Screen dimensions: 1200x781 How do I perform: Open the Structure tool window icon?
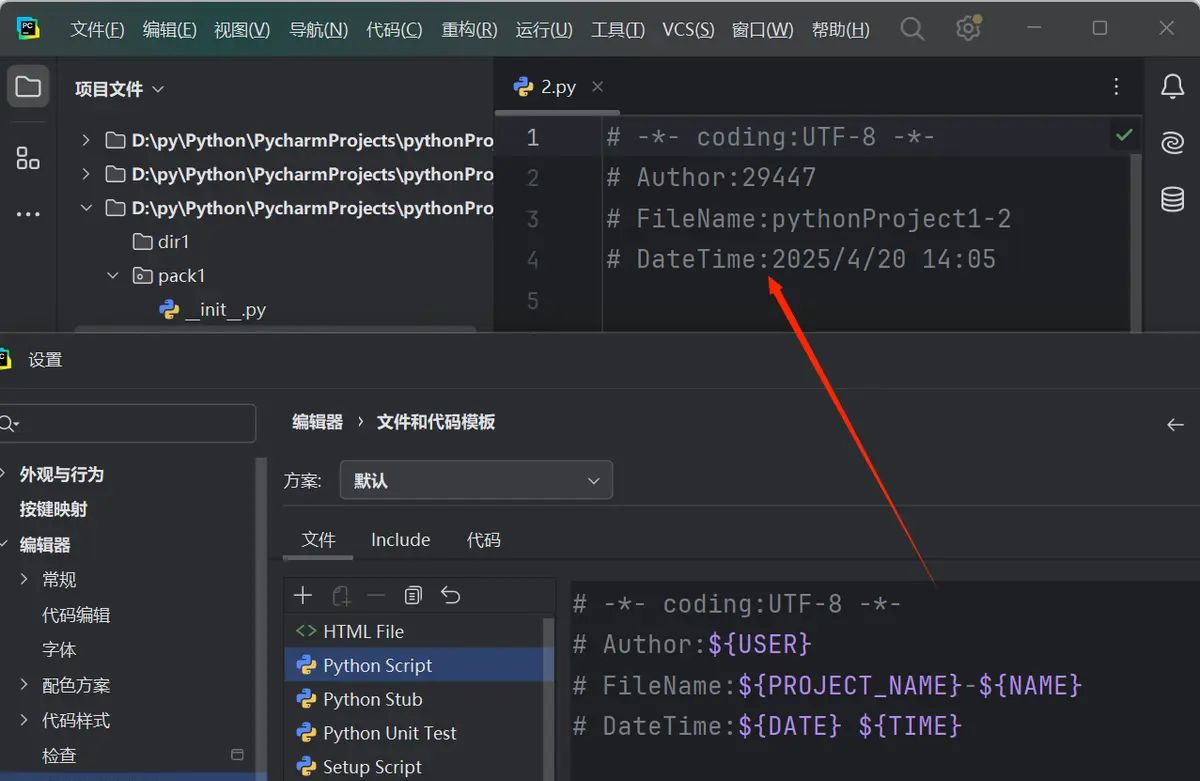(x=27, y=158)
